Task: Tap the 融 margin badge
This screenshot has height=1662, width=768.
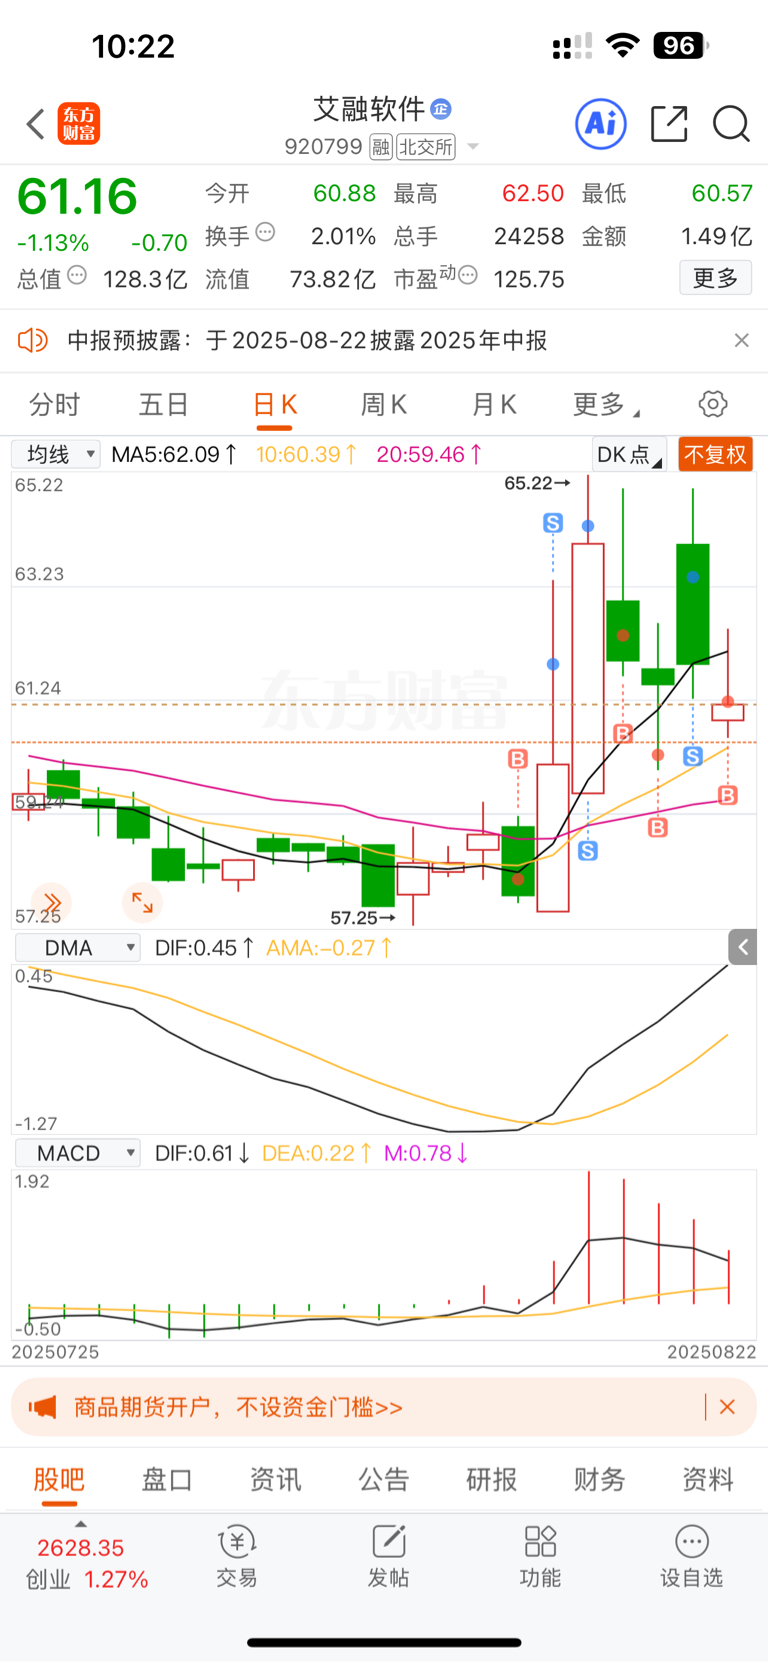Action: coord(380,147)
